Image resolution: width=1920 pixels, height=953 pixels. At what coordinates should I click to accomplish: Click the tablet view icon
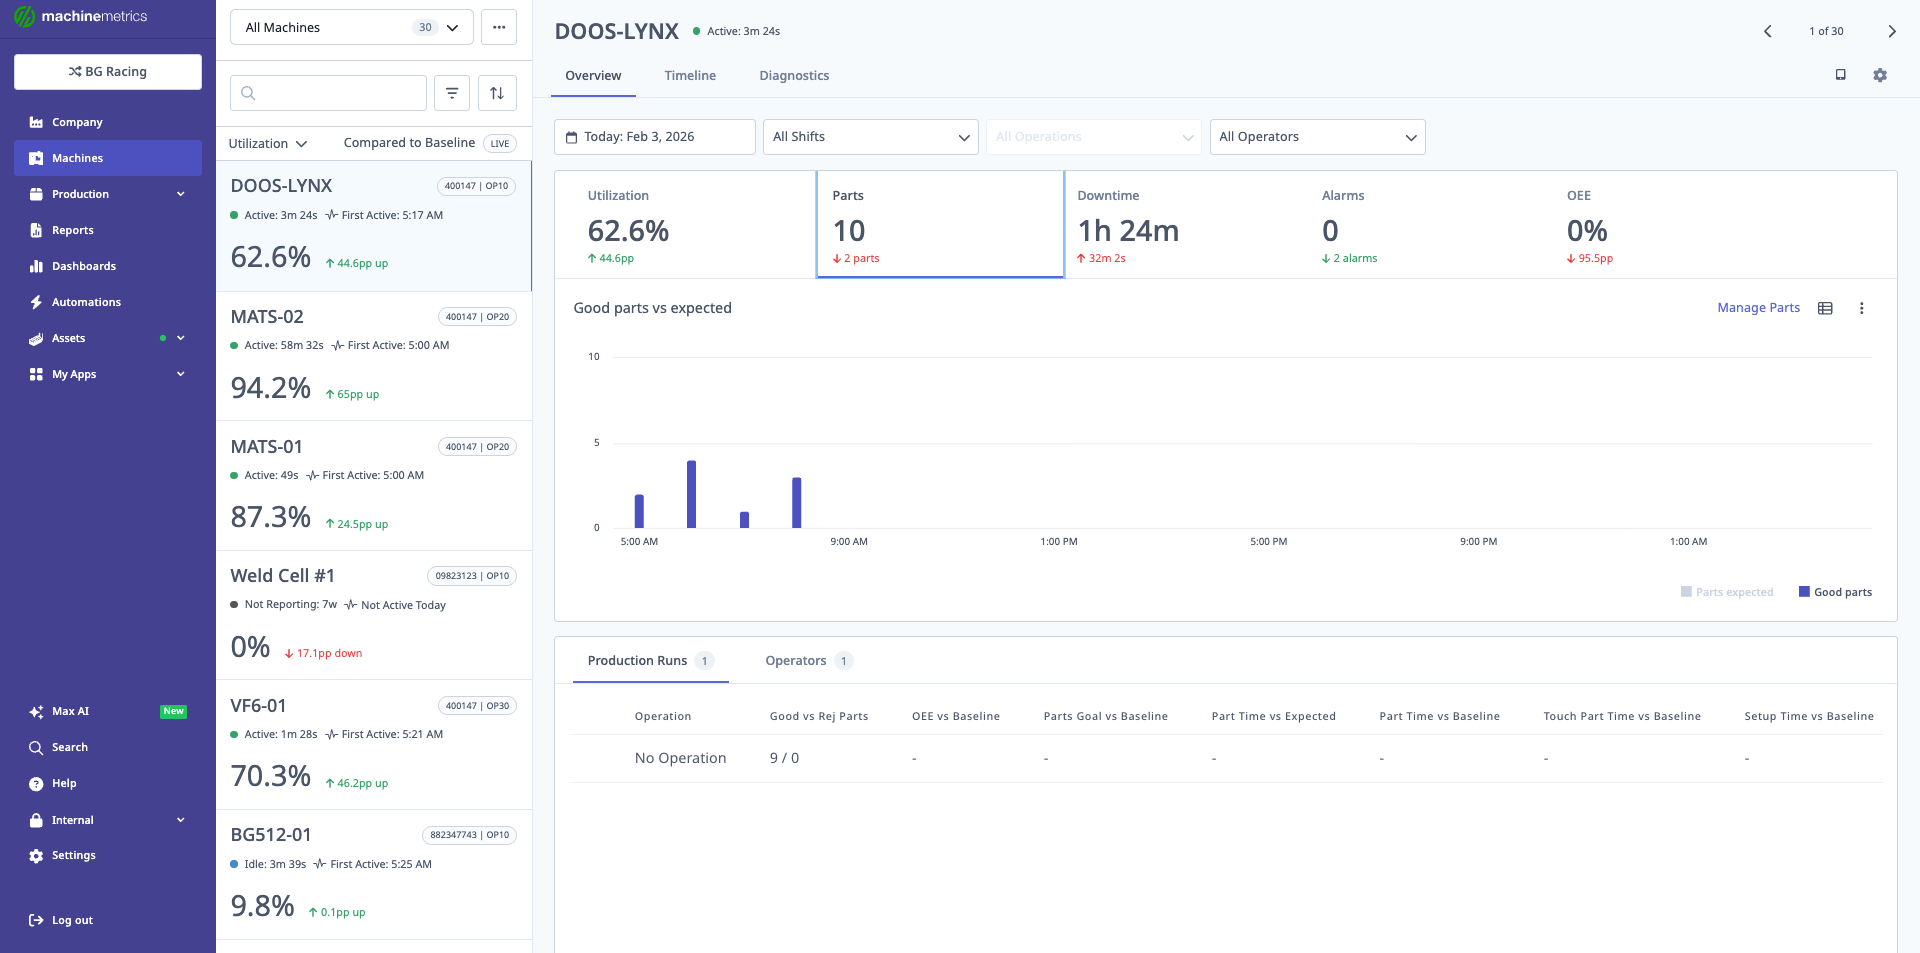(1840, 75)
